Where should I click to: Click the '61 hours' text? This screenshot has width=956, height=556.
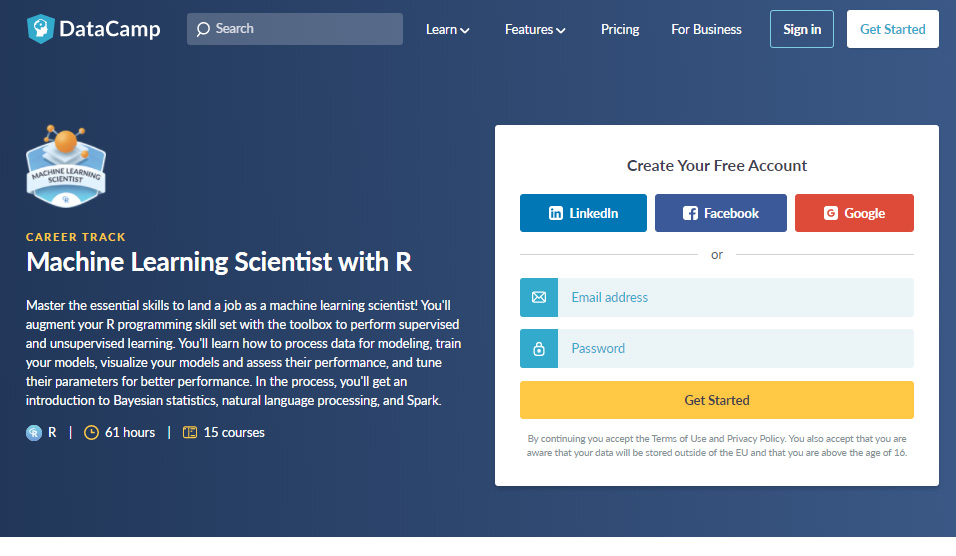tap(130, 433)
